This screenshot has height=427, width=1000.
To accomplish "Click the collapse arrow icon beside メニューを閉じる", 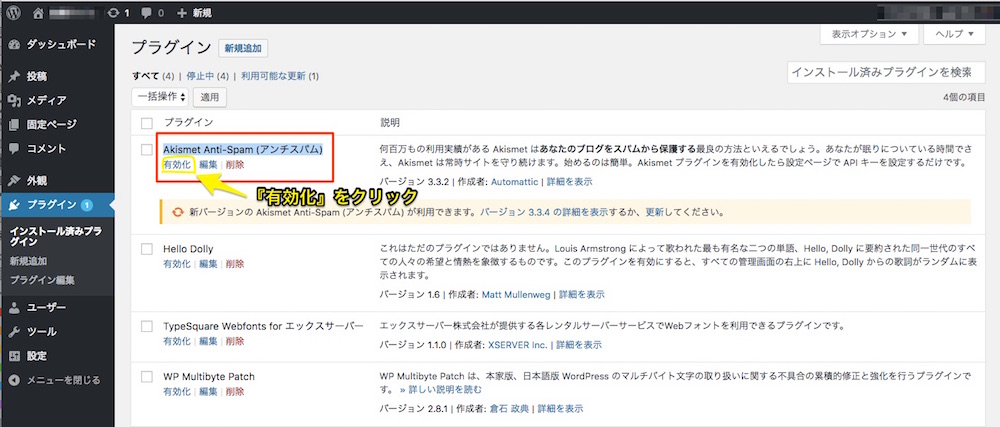I will point(15,380).
